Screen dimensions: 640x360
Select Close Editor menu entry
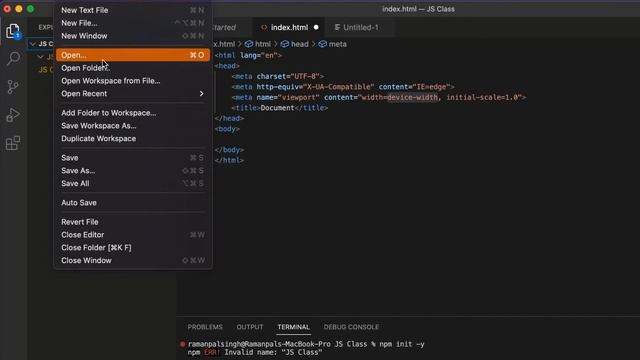[133, 235]
